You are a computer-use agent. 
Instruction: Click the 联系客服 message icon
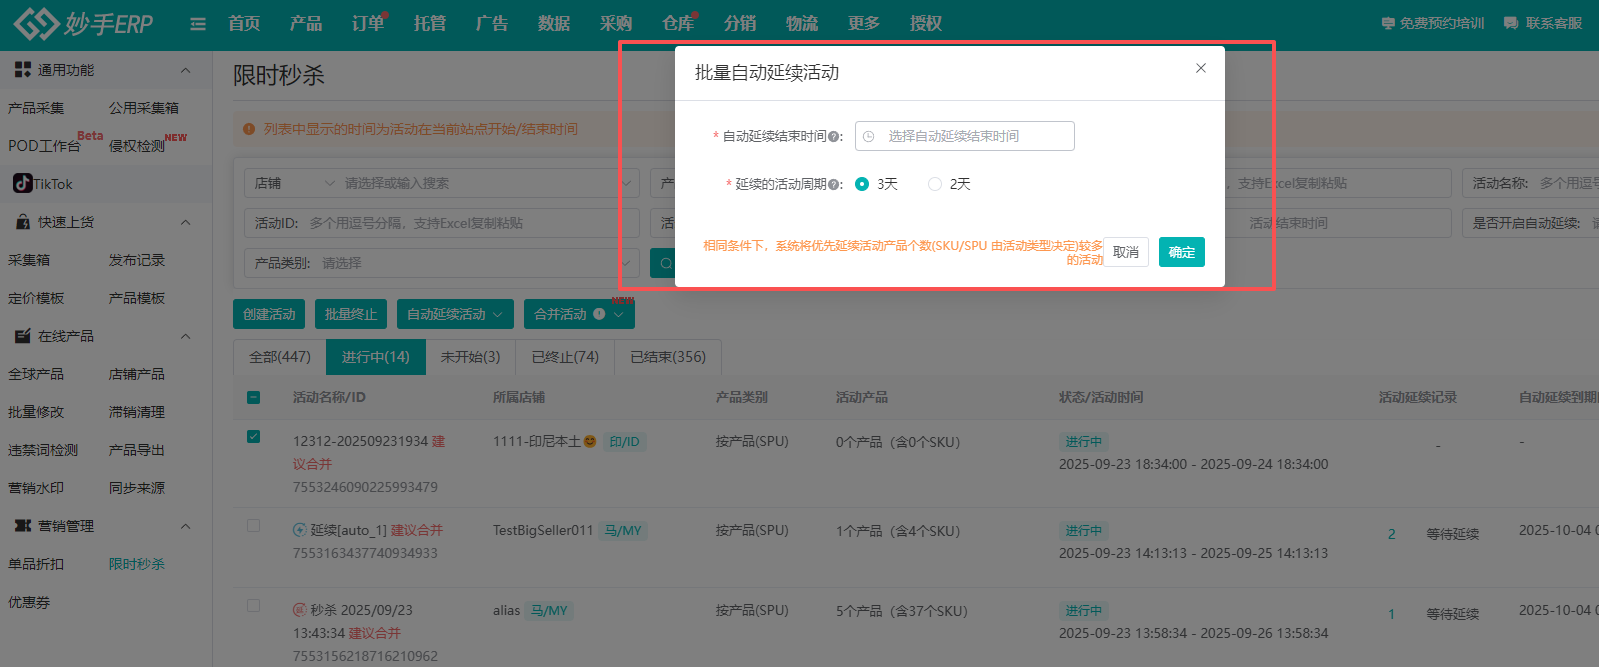(x=1511, y=23)
